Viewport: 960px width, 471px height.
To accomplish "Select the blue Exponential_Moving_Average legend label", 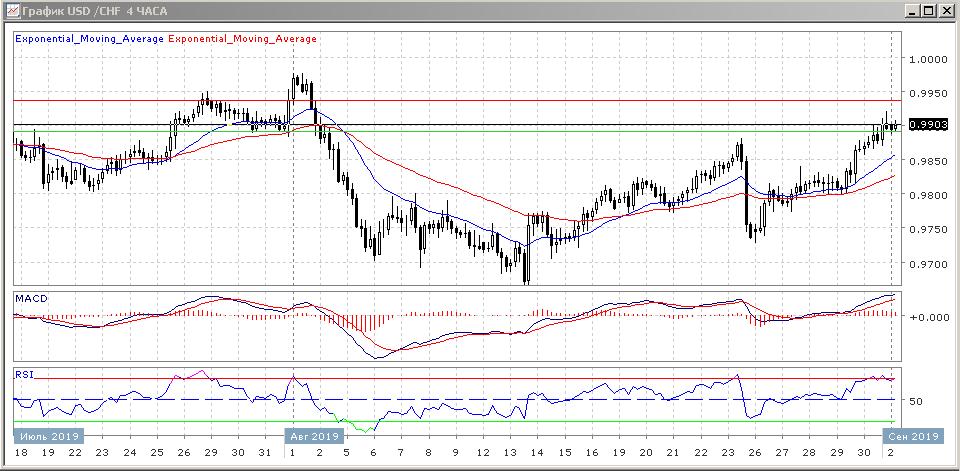I will click(90, 39).
